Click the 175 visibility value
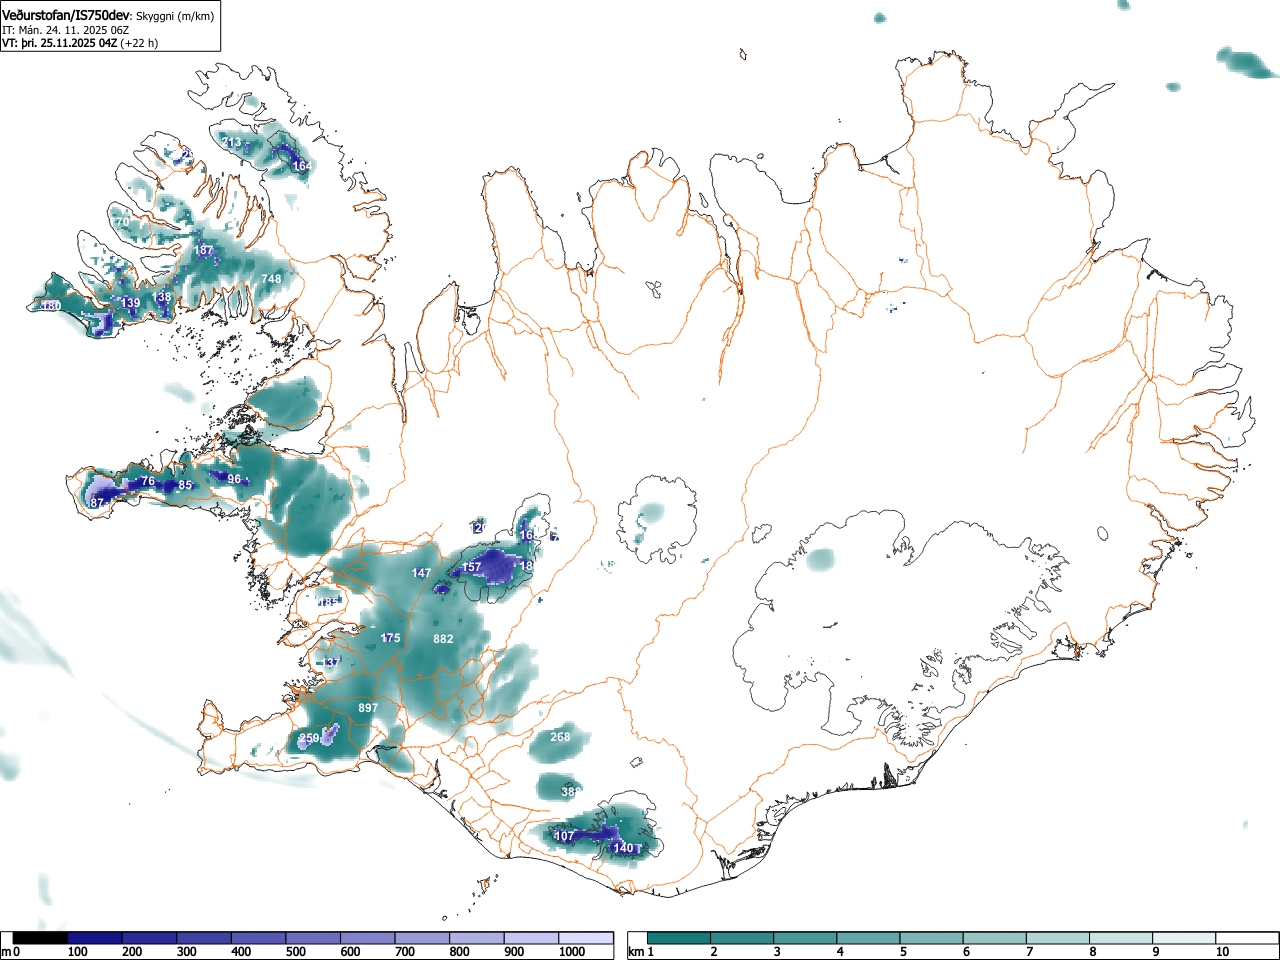This screenshot has height=960, width=1280. (x=390, y=638)
